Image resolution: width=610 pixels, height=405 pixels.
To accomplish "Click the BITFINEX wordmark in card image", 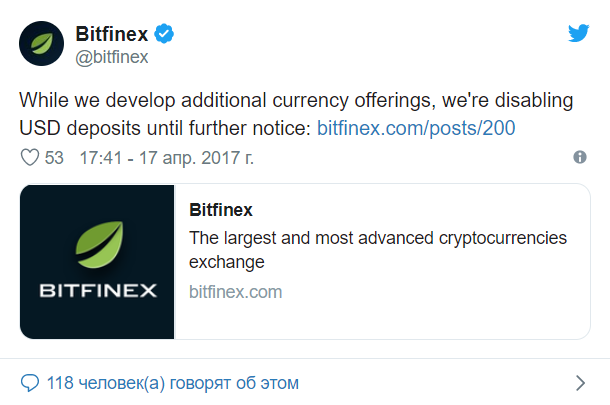I will pos(98,292).
